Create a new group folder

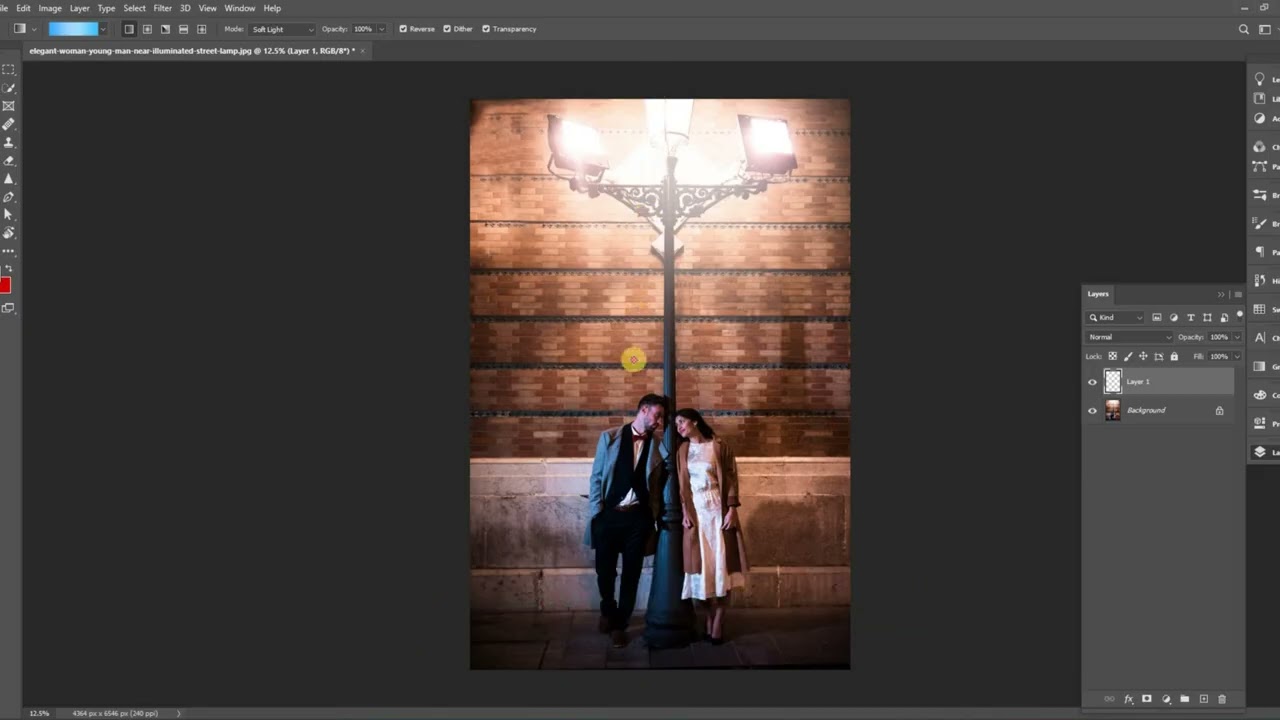tap(1185, 699)
